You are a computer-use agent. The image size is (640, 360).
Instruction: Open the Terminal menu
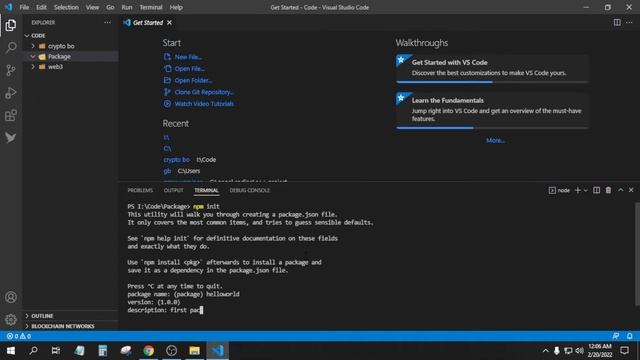pyautogui.click(x=151, y=7)
